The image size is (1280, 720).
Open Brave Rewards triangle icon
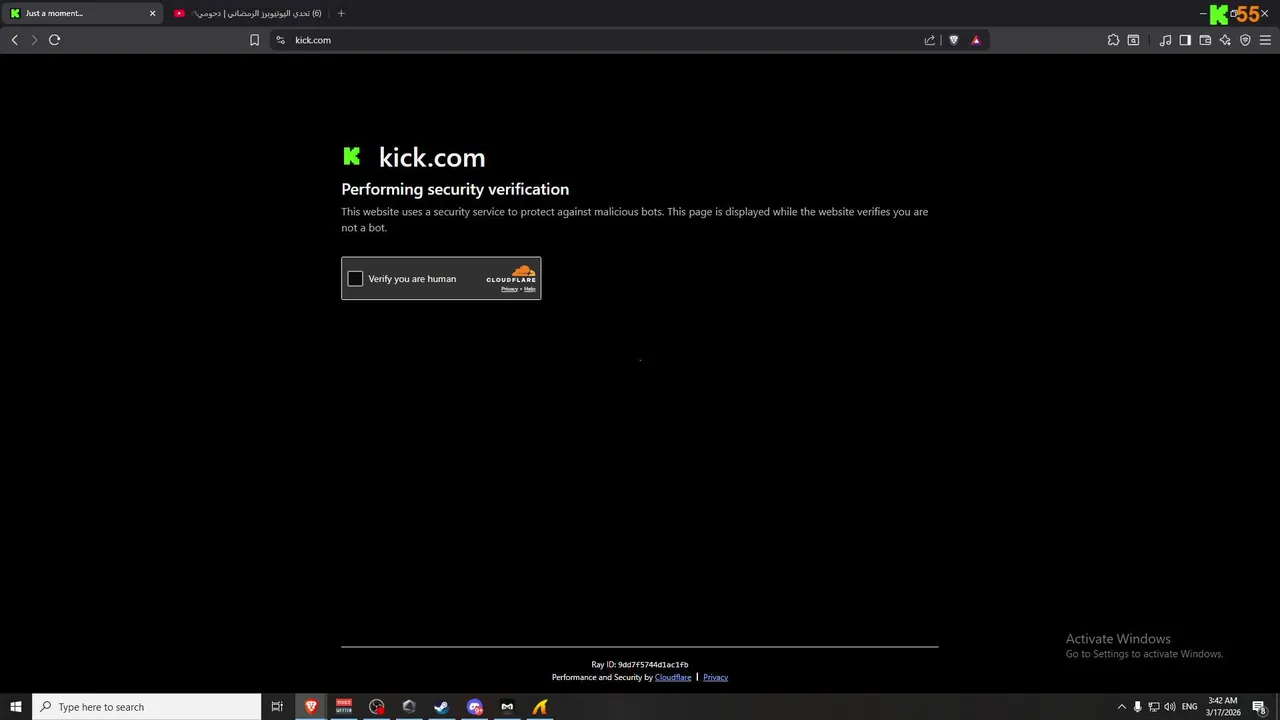976,40
